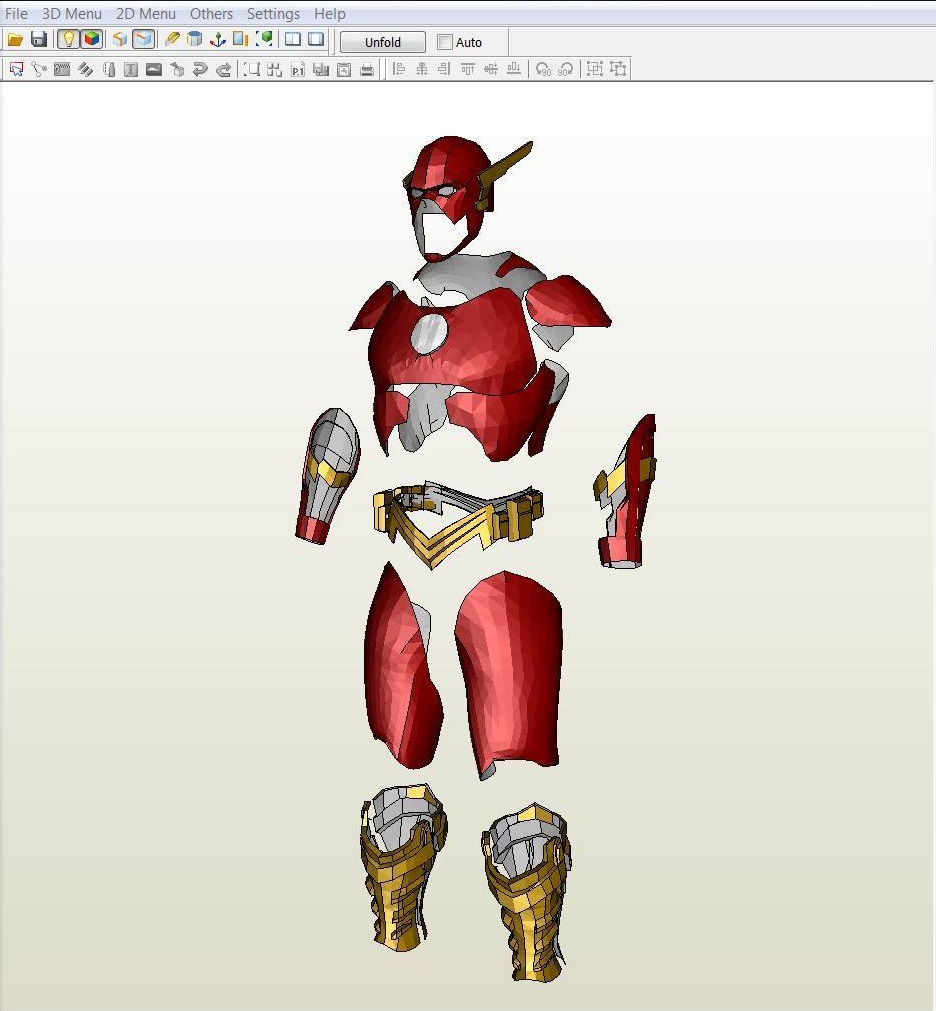This screenshot has height=1011, width=936.
Task: Click the cylinder shape icon
Action: click(x=195, y=40)
